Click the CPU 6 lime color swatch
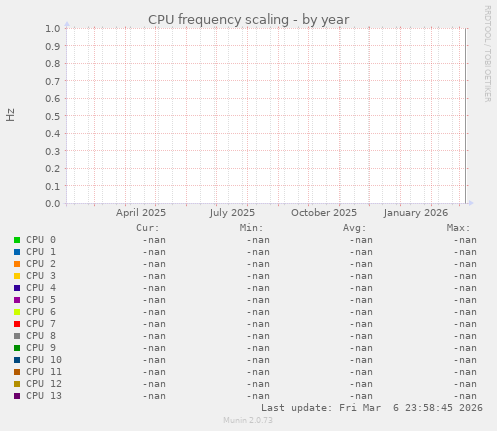 click(x=17, y=312)
